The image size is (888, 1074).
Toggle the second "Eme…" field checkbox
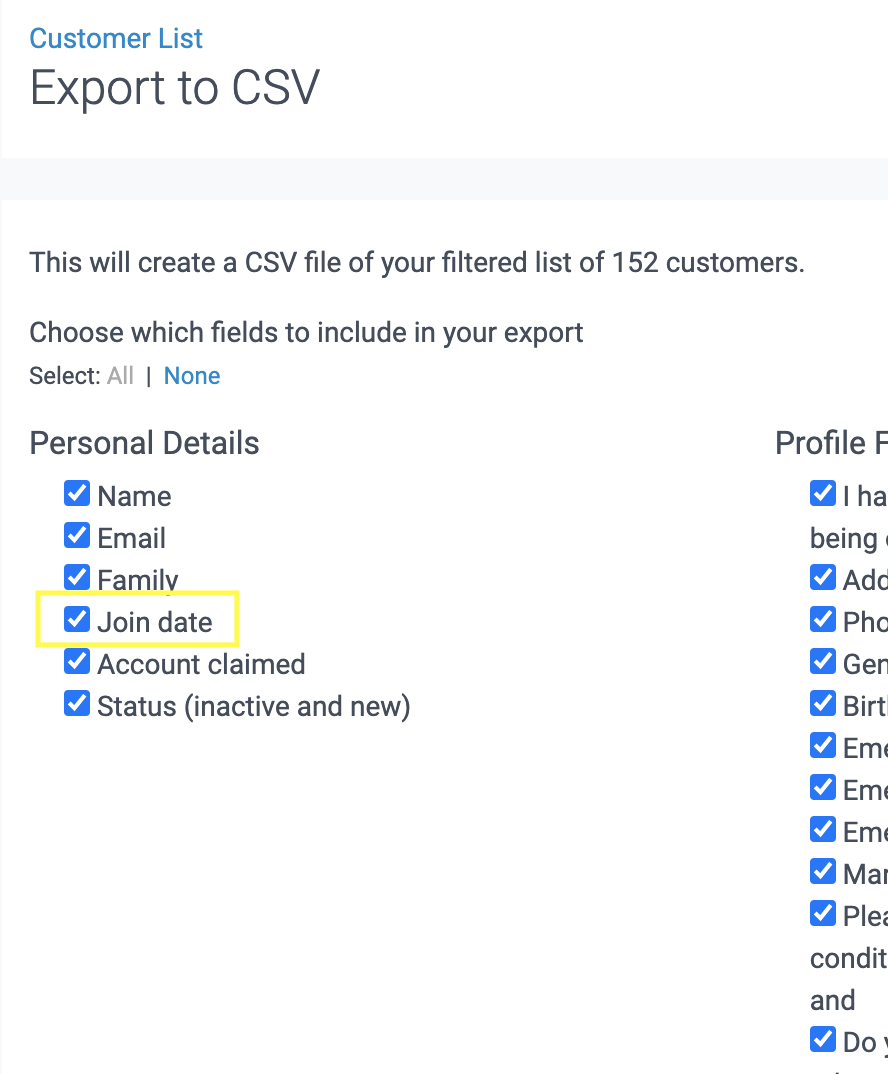(x=823, y=788)
